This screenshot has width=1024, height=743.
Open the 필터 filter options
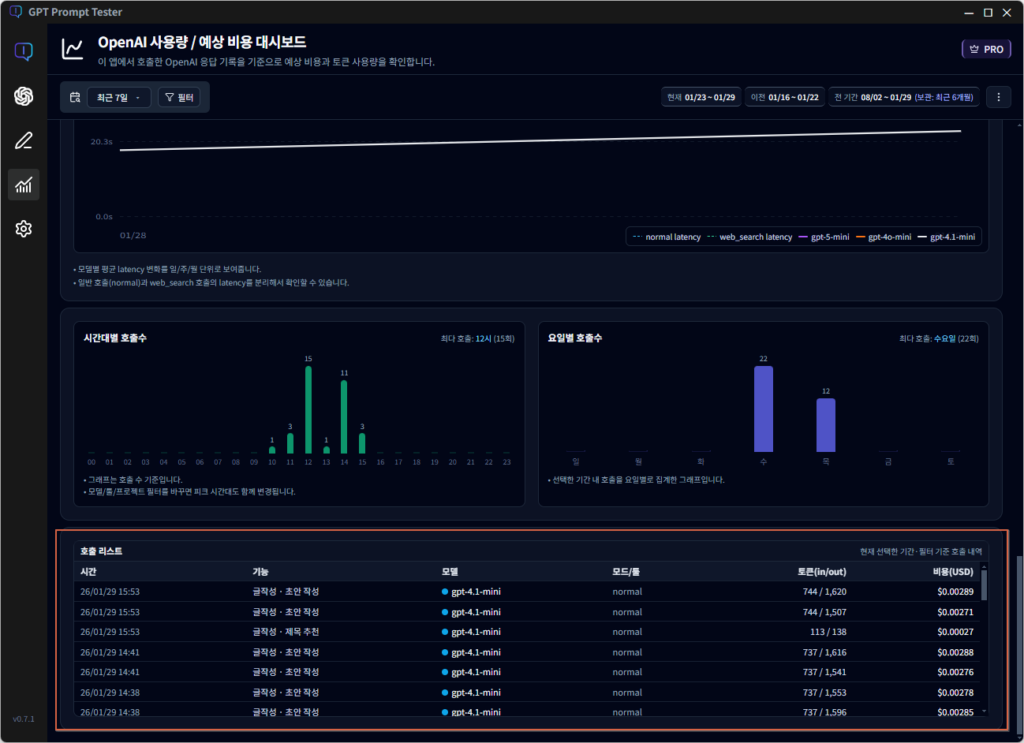[180, 97]
